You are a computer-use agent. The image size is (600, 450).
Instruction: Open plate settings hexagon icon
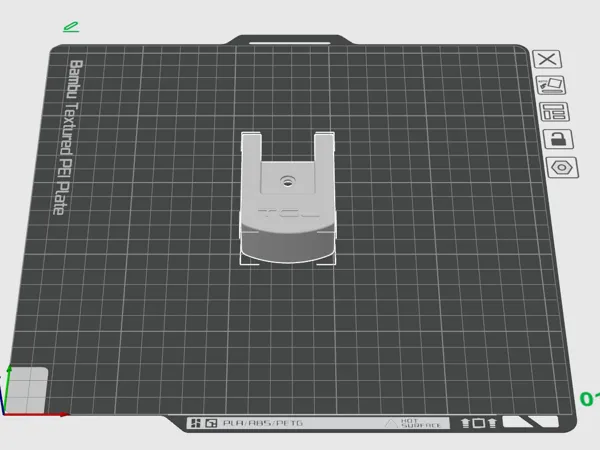click(562, 168)
